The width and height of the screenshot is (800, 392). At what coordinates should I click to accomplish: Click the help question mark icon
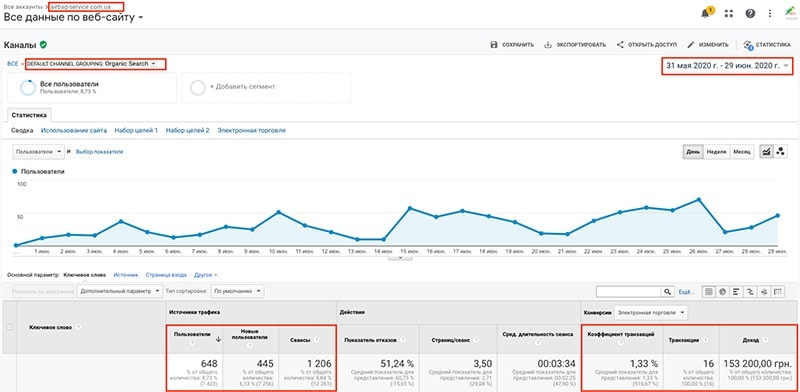(749, 14)
